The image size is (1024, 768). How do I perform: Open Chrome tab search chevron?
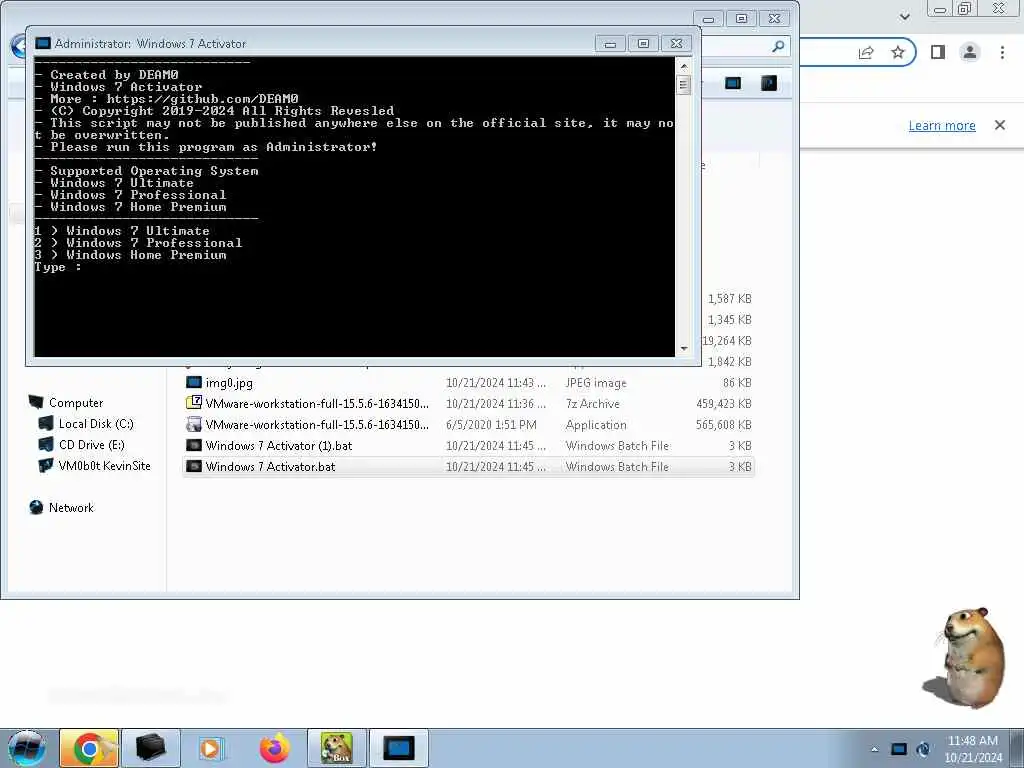tap(904, 16)
